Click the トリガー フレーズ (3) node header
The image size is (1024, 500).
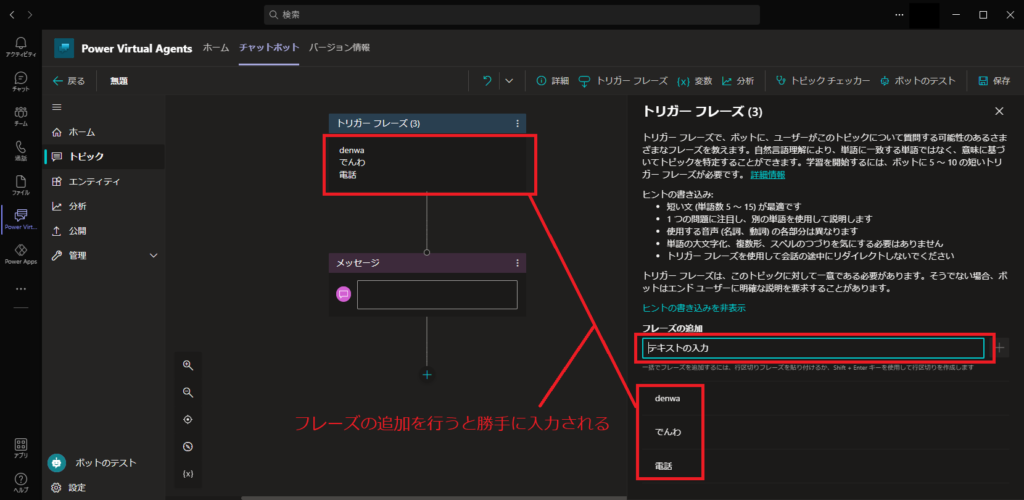427,123
